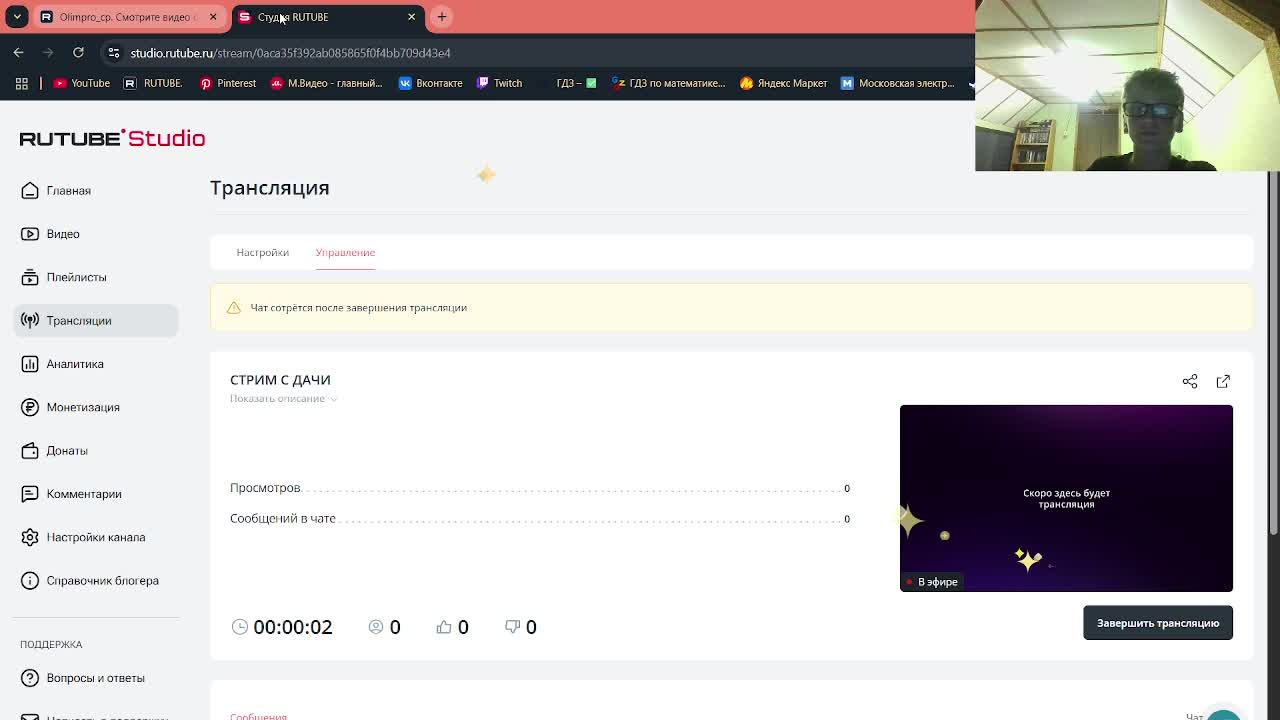Image resolution: width=1280 pixels, height=720 pixels.
Task: Open the RUTUBE bookmark
Action: pos(152,83)
